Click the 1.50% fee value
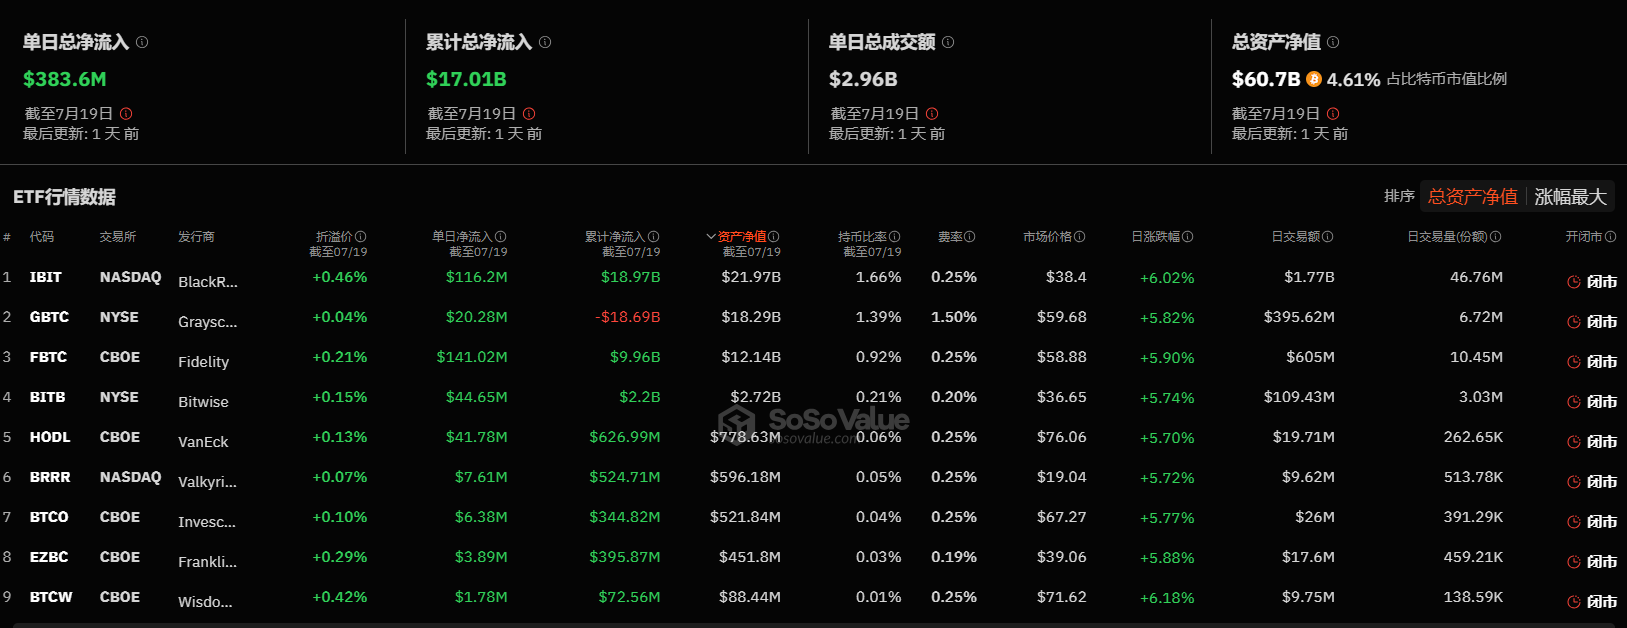 954,317
